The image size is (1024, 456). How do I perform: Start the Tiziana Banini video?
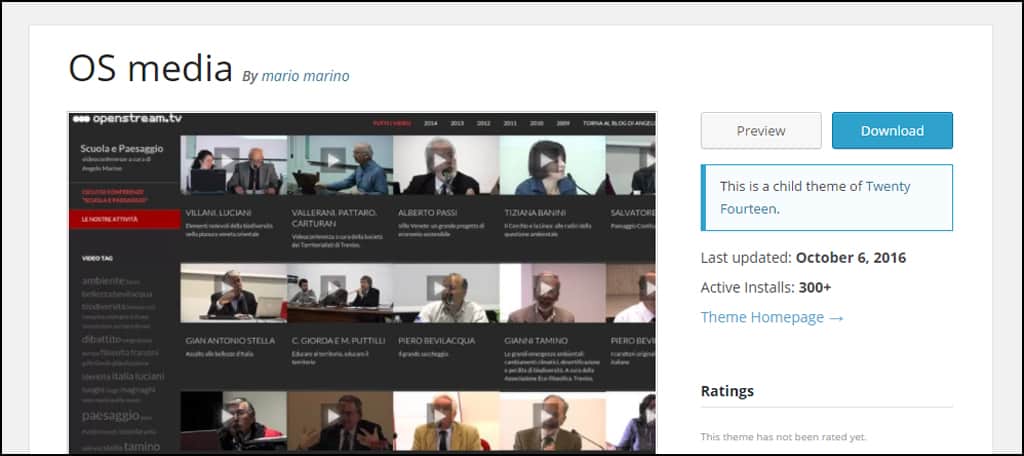(x=546, y=160)
